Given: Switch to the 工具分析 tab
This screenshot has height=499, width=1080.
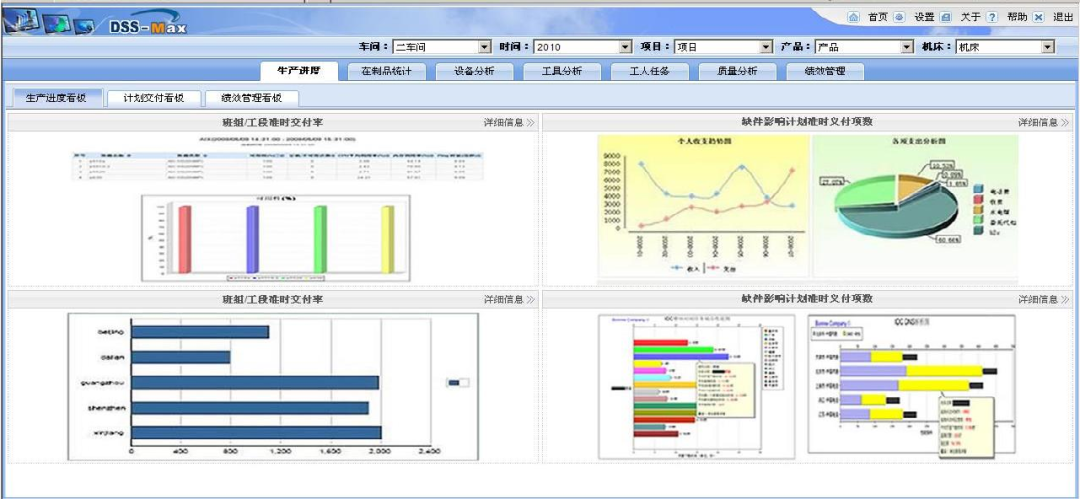Looking at the screenshot, I should (562, 72).
